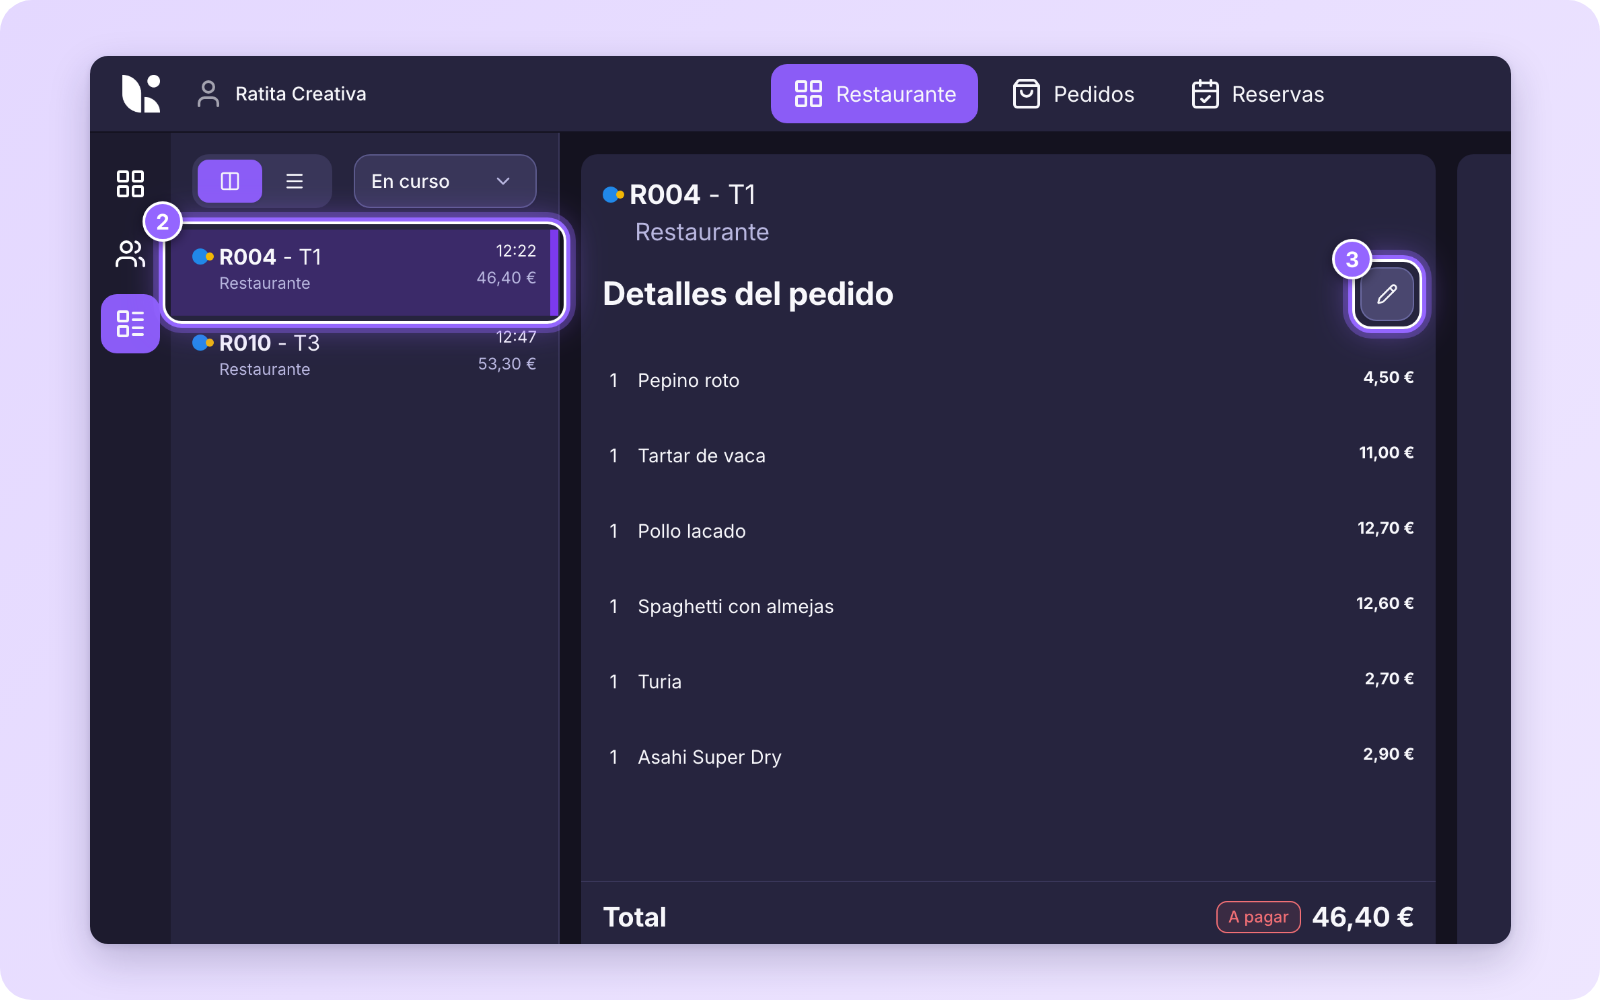This screenshot has width=1600, height=1000.
Task: Open the Pedidos tab
Action: [x=1074, y=94]
